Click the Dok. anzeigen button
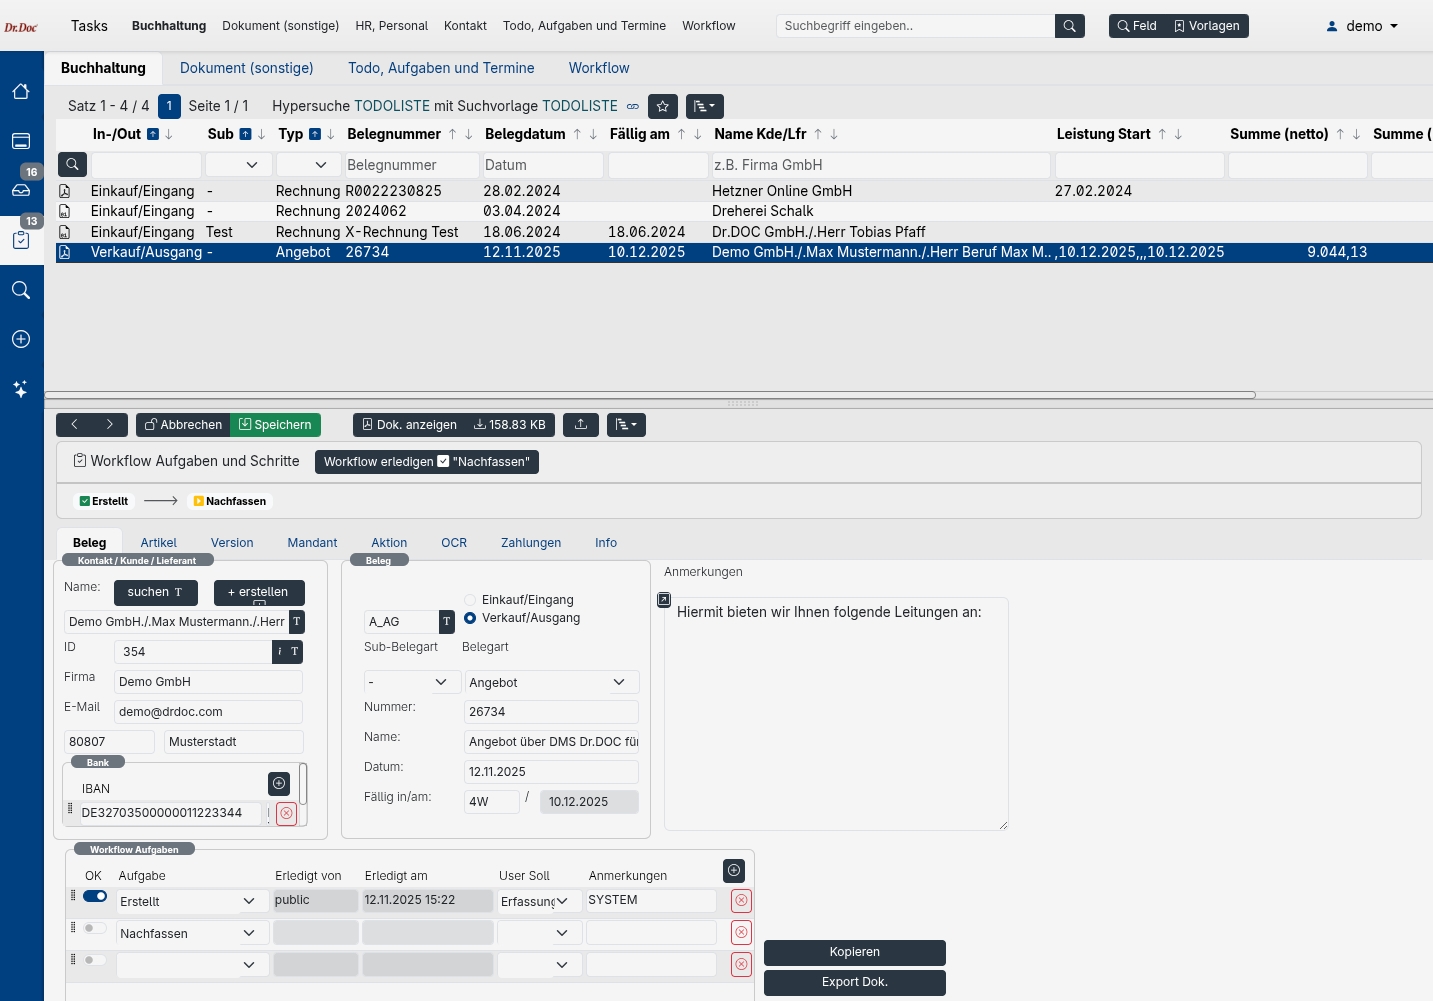 tap(409, 425)
